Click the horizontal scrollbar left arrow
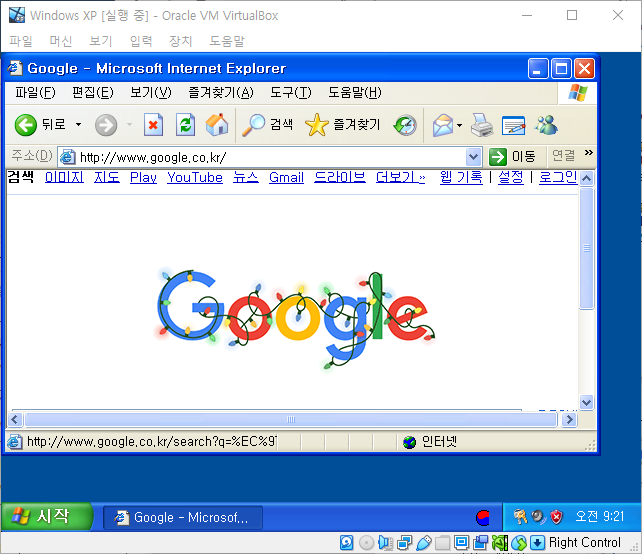642x554 pixels. click(x=15, y=419)
